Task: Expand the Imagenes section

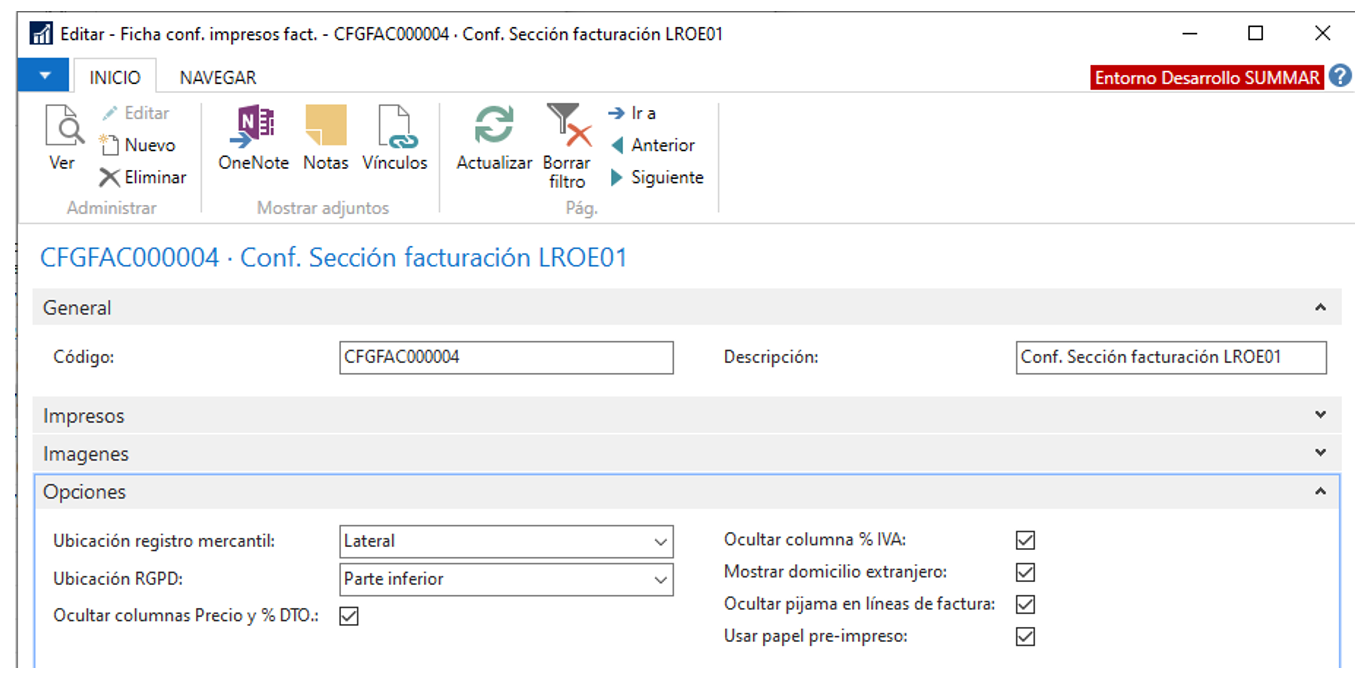Action: [x=1320, y=453]
